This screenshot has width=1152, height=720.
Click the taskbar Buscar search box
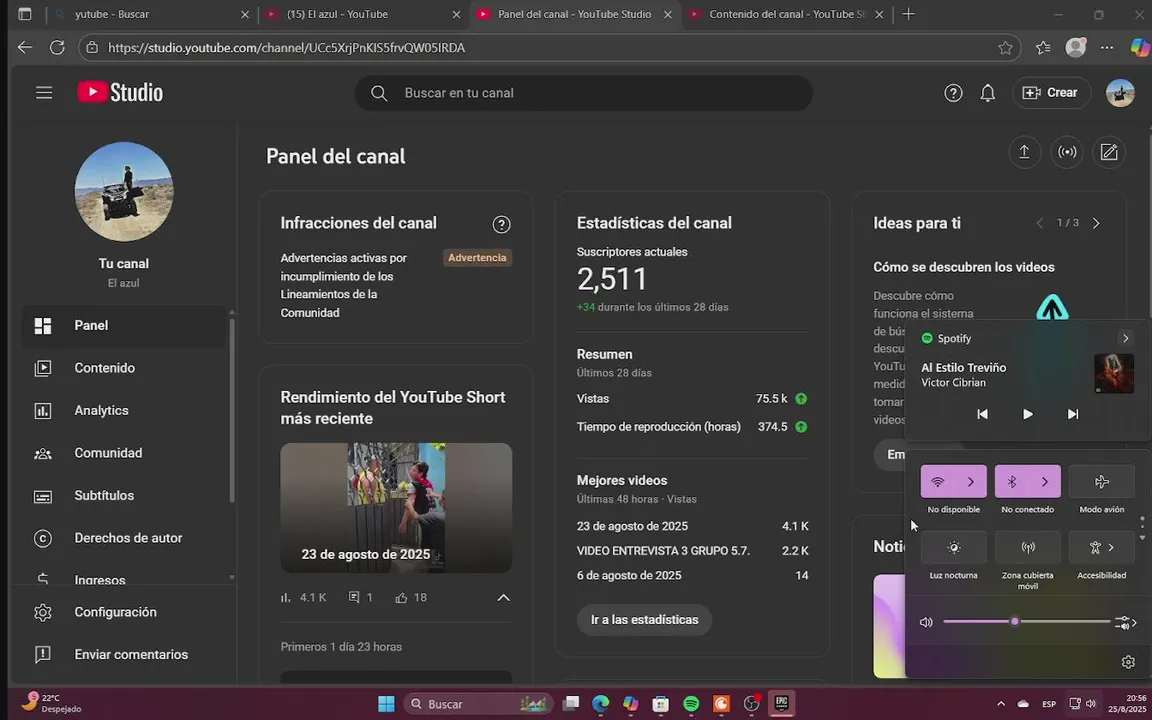click(x=479, y=704)
